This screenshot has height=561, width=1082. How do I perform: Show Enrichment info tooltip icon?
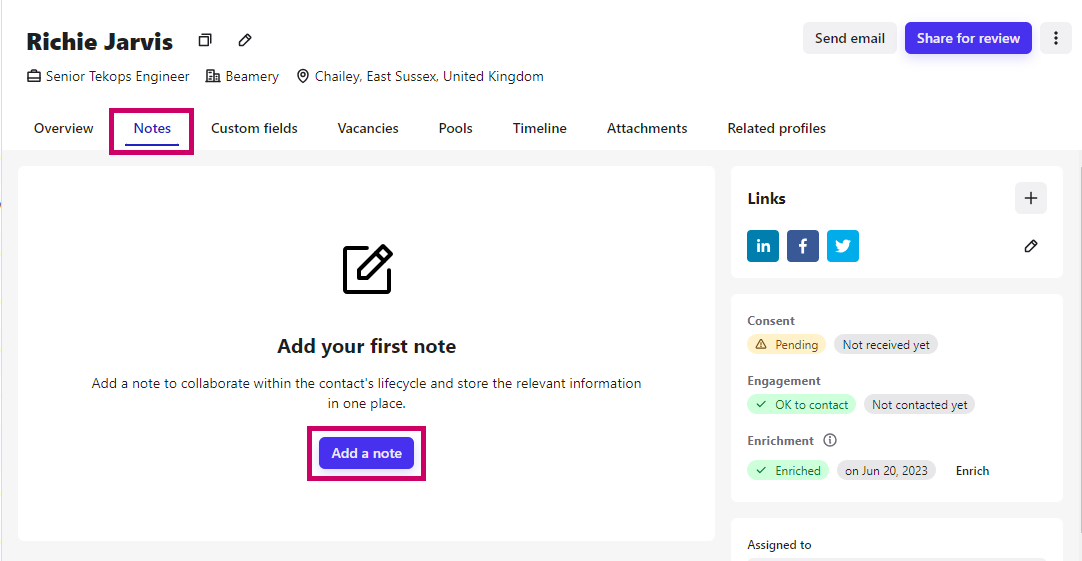(x=829, y=440)
